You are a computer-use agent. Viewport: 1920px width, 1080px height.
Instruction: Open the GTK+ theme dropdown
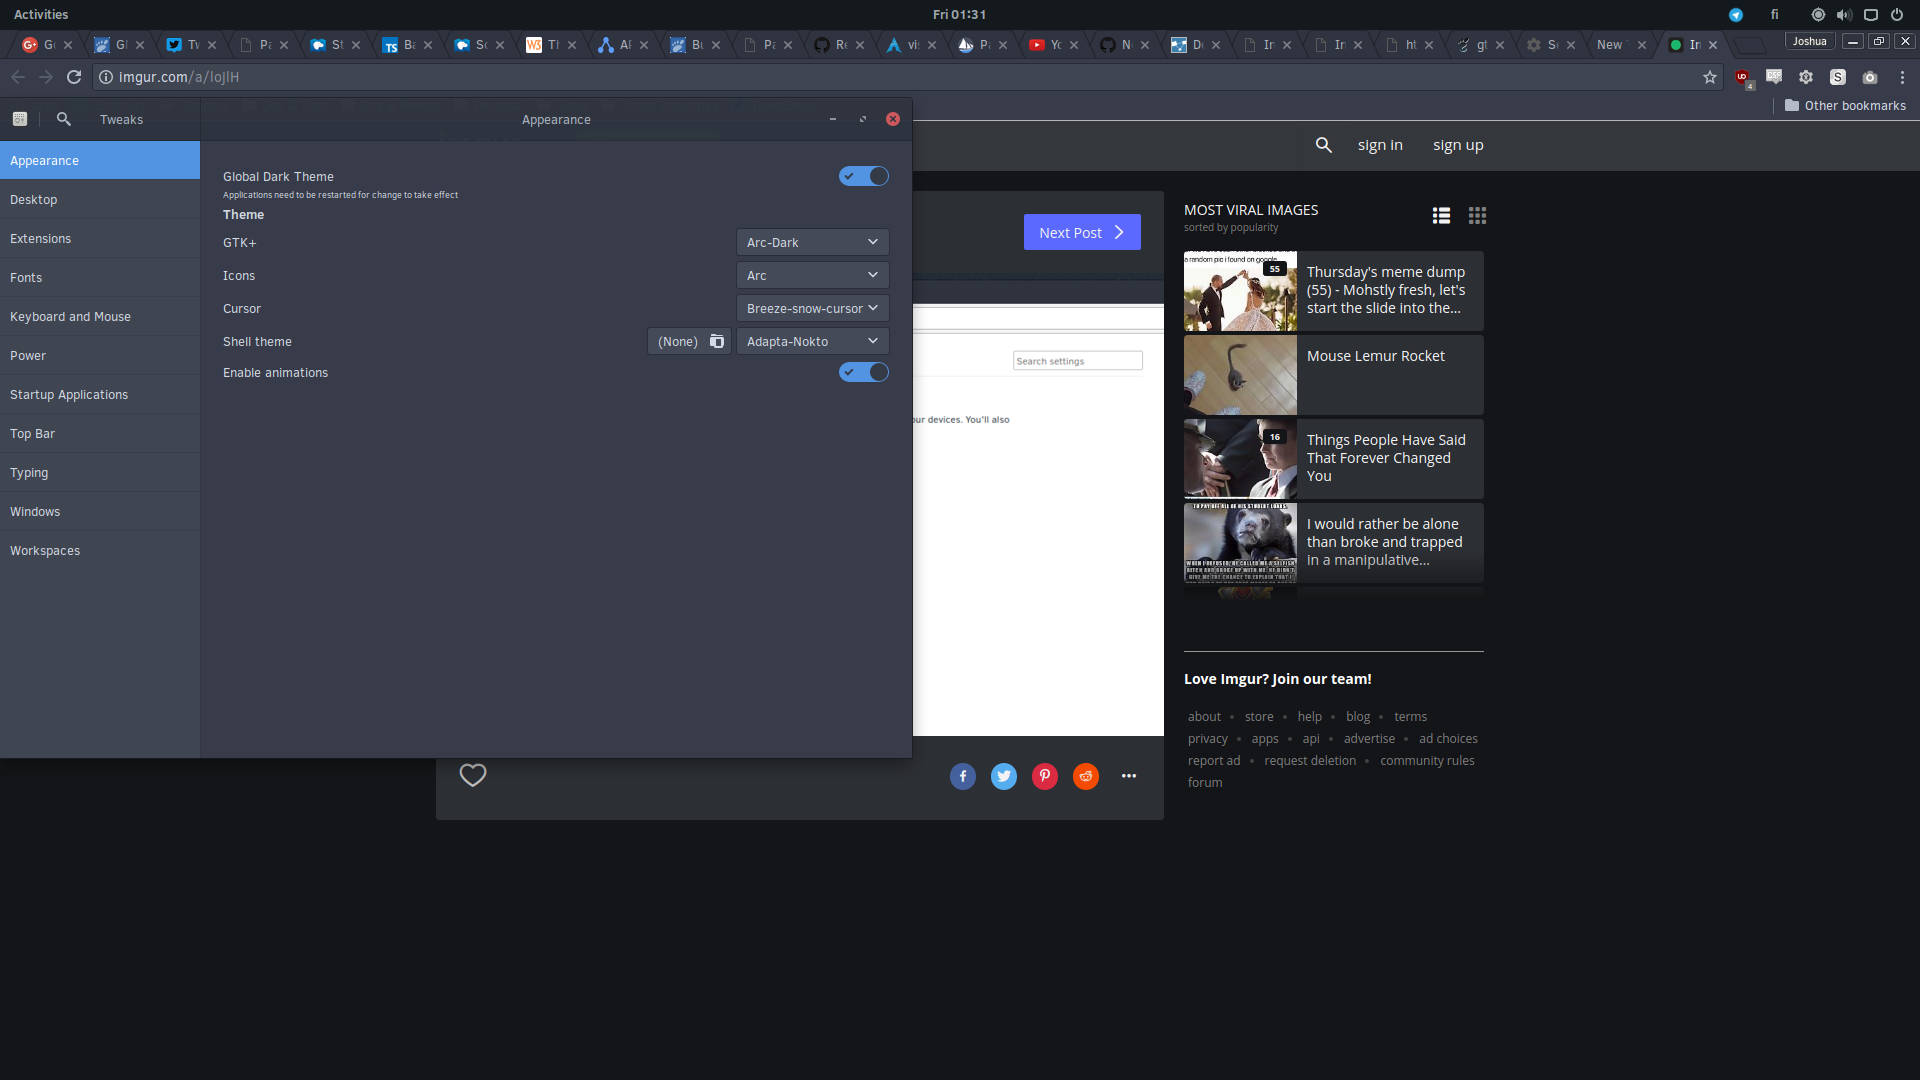812,242
